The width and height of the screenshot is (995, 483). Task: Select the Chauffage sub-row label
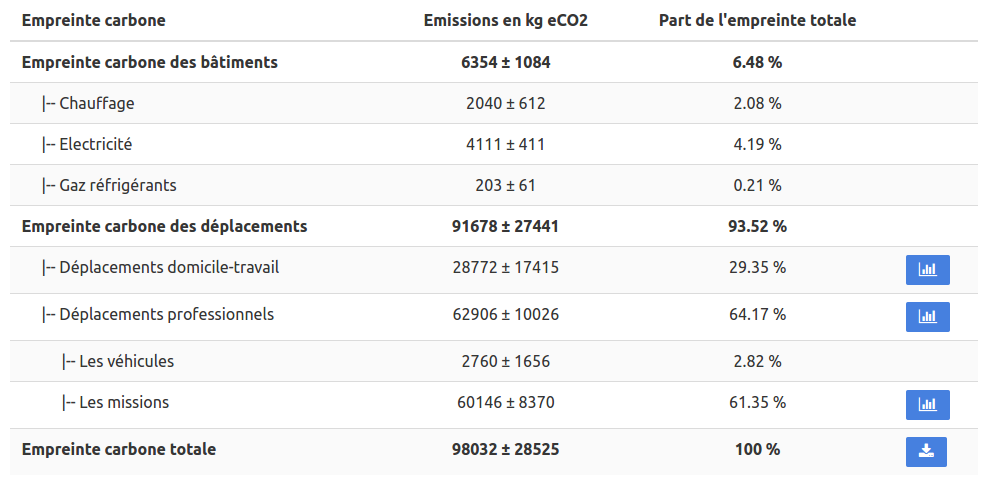pos(96,103)
